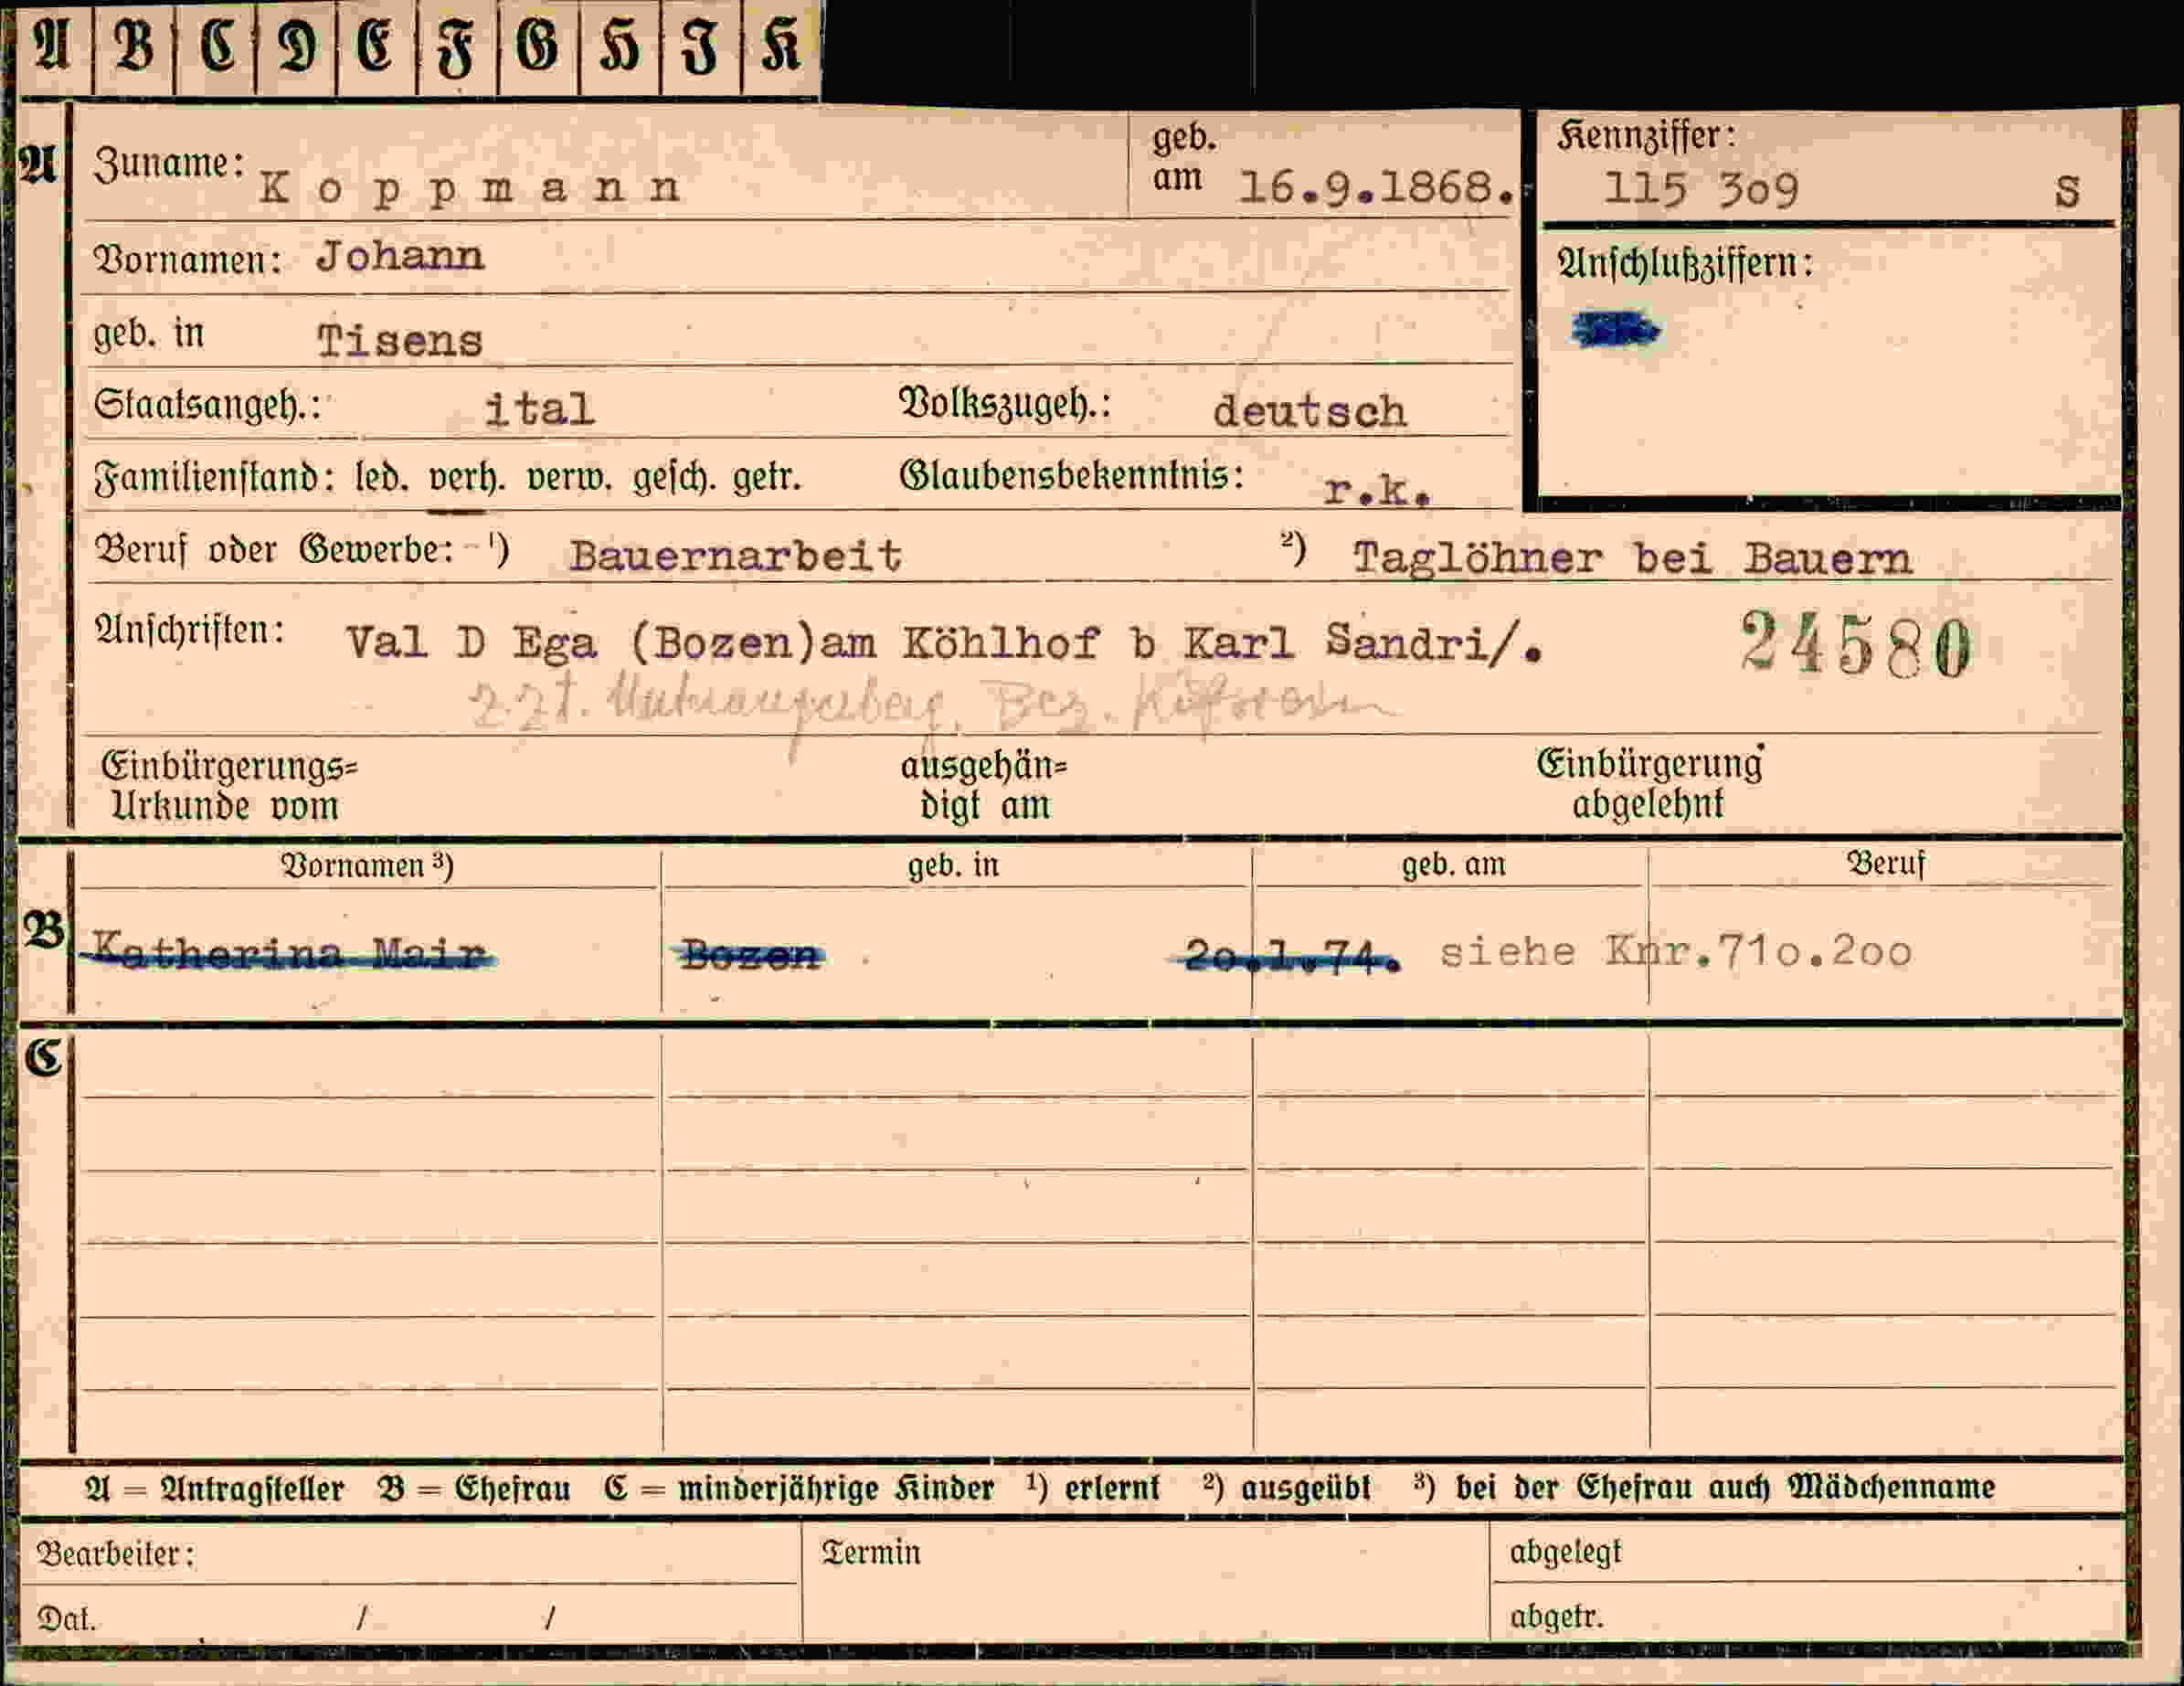This screenshot has height=1686, width=2184.
Task: Click the 'Termin' label
Action: point(871,1552)
